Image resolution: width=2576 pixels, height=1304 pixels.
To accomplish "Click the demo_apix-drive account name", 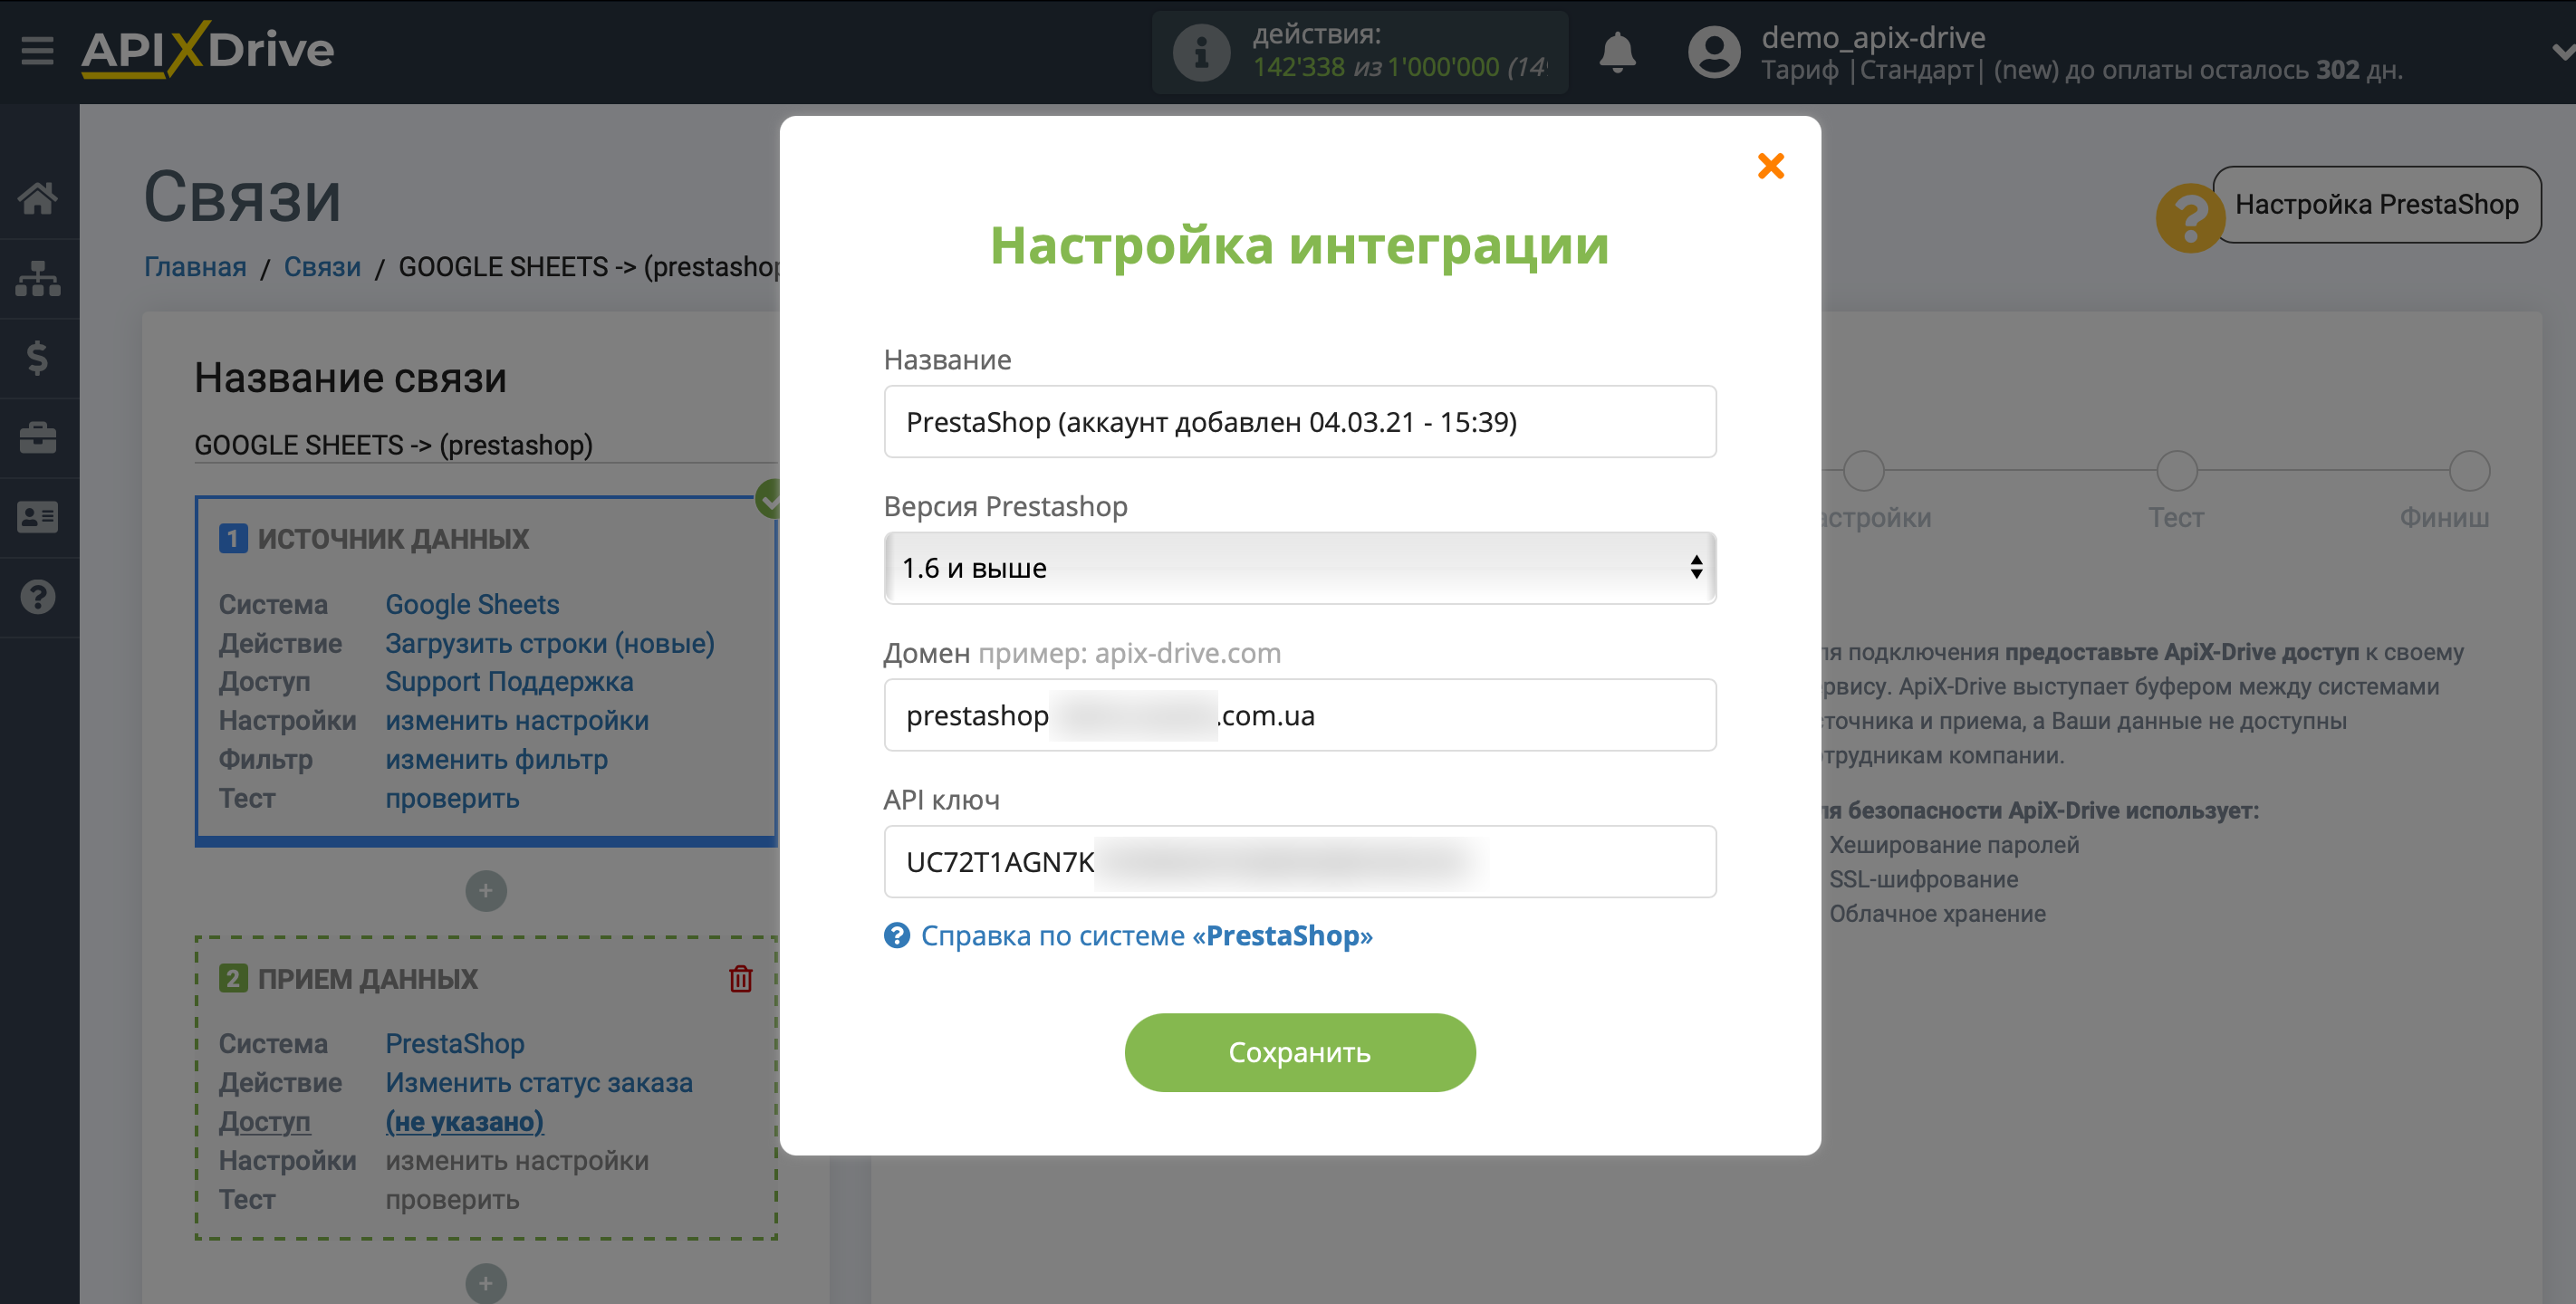I will click(x=1873, y=37).
